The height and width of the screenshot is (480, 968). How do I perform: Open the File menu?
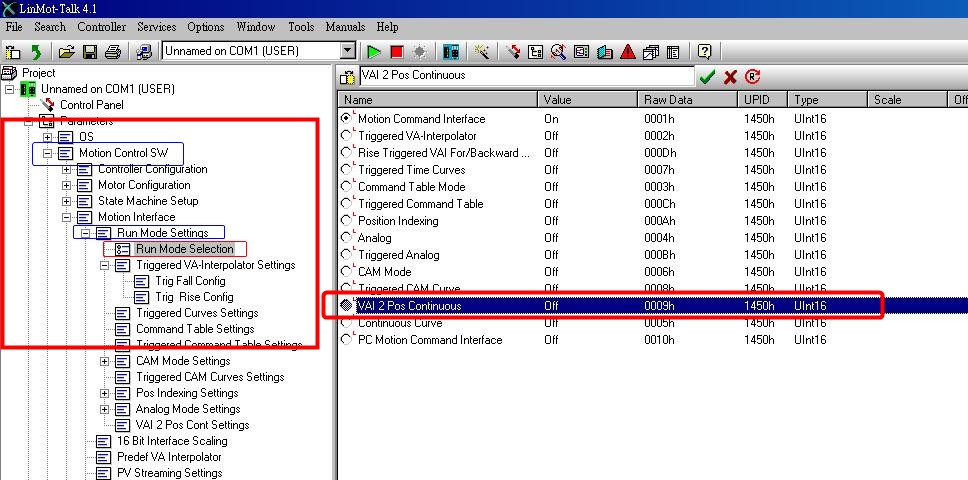tap(14, 27)
